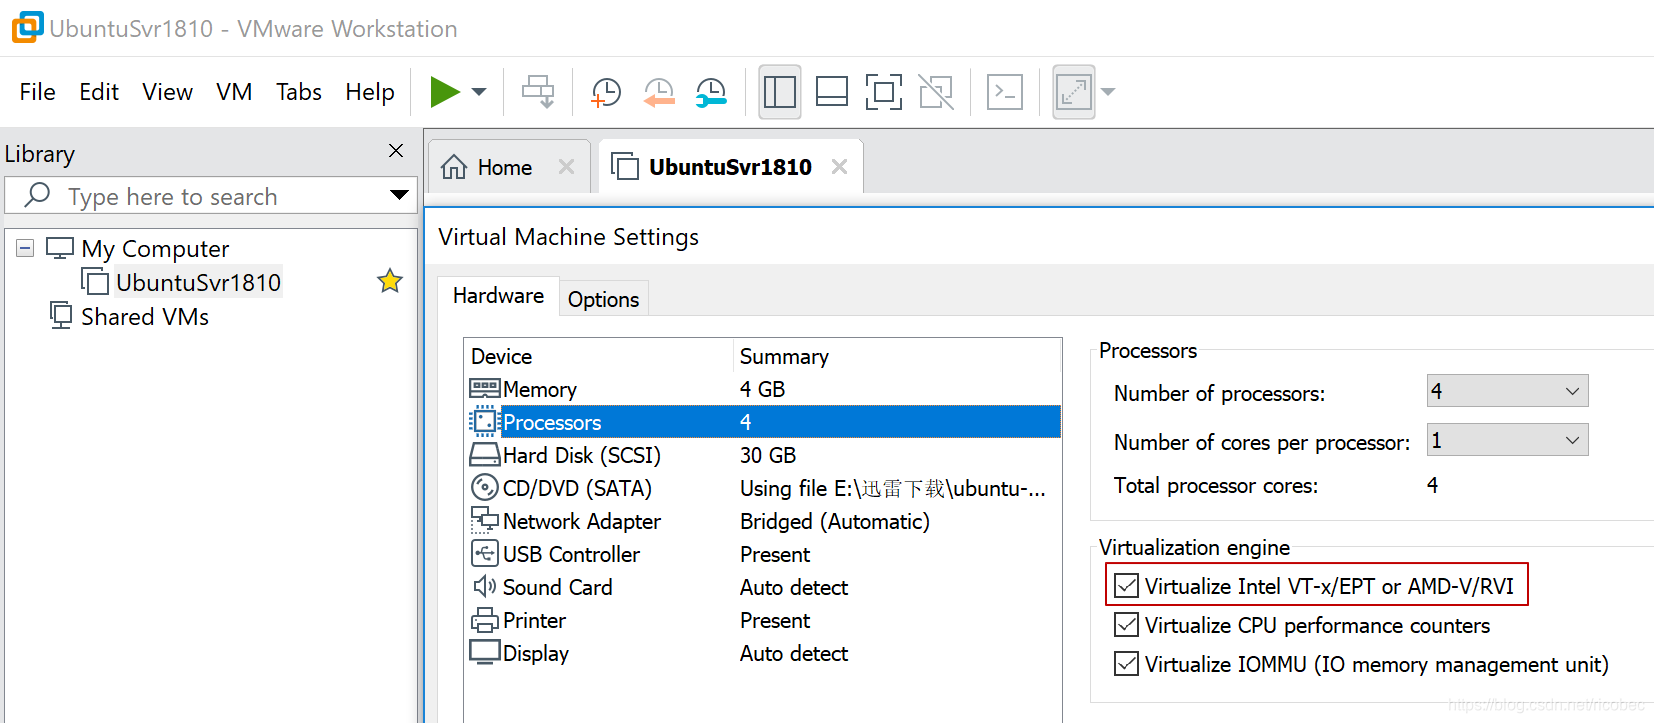Select UbuntuSvr1810 in the library tree
1654x723 pixels.
point(198,282)
